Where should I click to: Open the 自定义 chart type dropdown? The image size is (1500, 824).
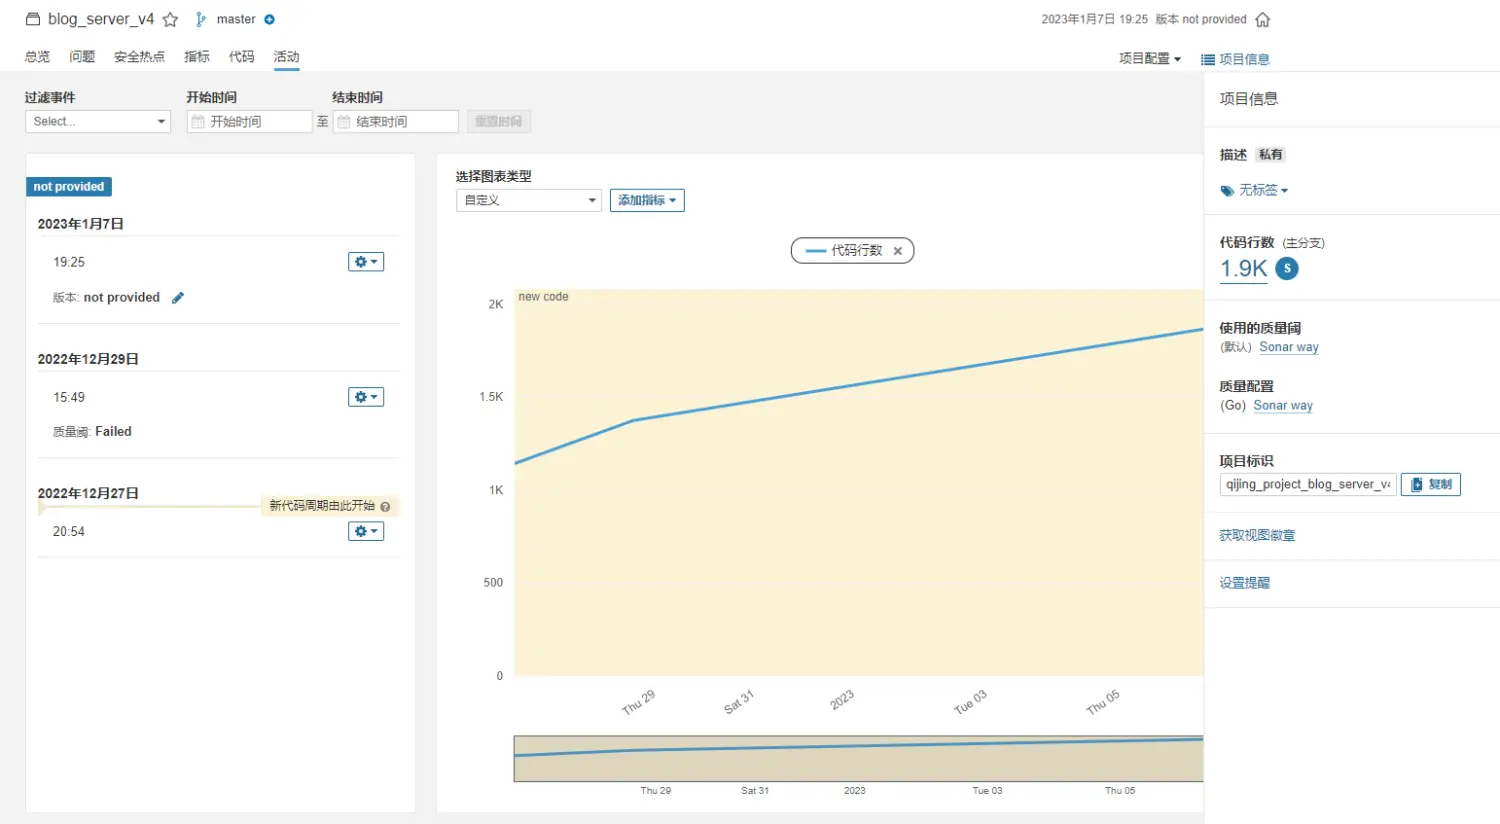[529, 201]
